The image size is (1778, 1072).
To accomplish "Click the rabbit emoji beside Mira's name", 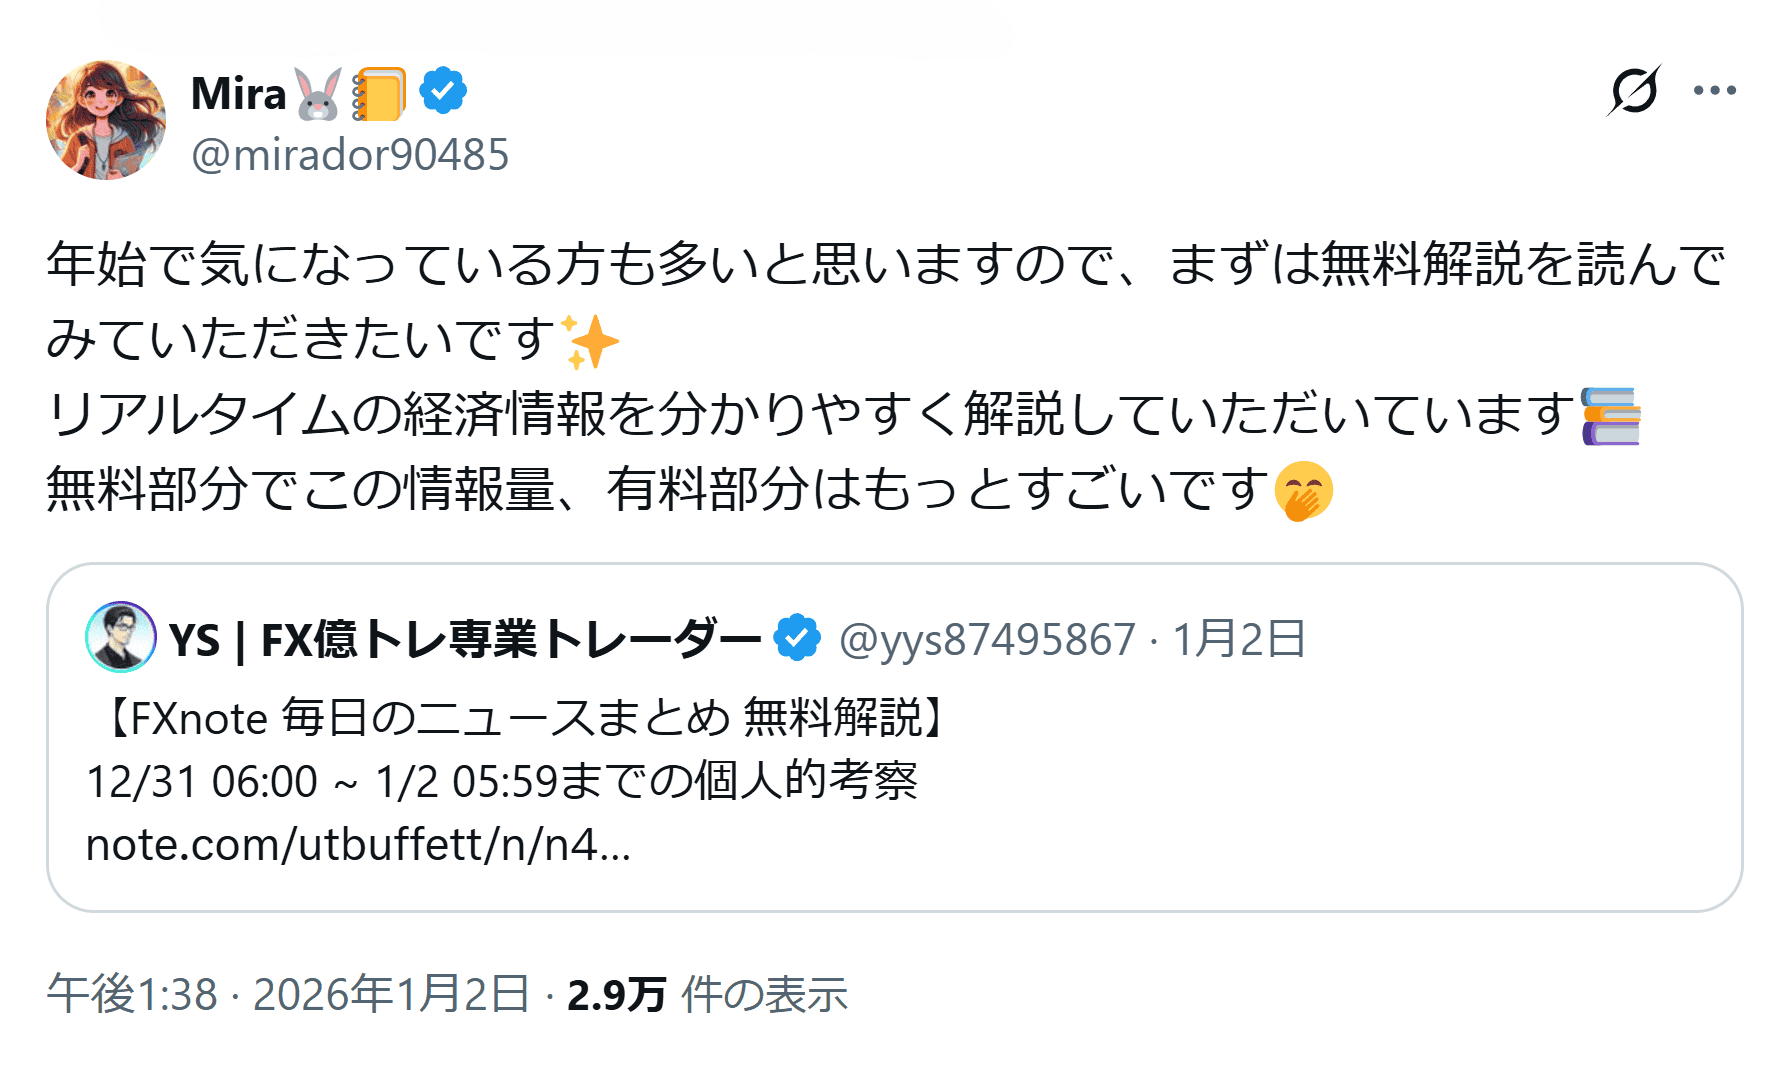I will [x=318, y=94].
